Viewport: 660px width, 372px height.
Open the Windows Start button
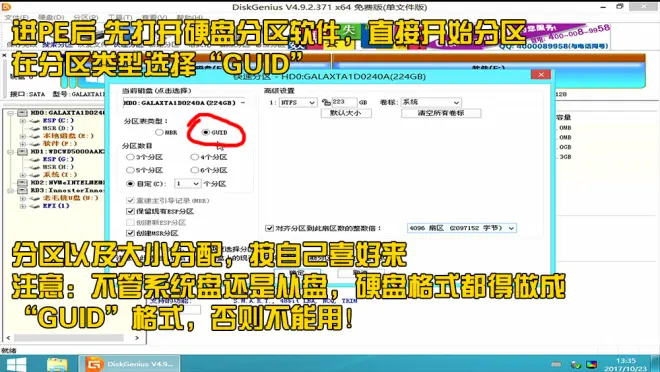16,364
